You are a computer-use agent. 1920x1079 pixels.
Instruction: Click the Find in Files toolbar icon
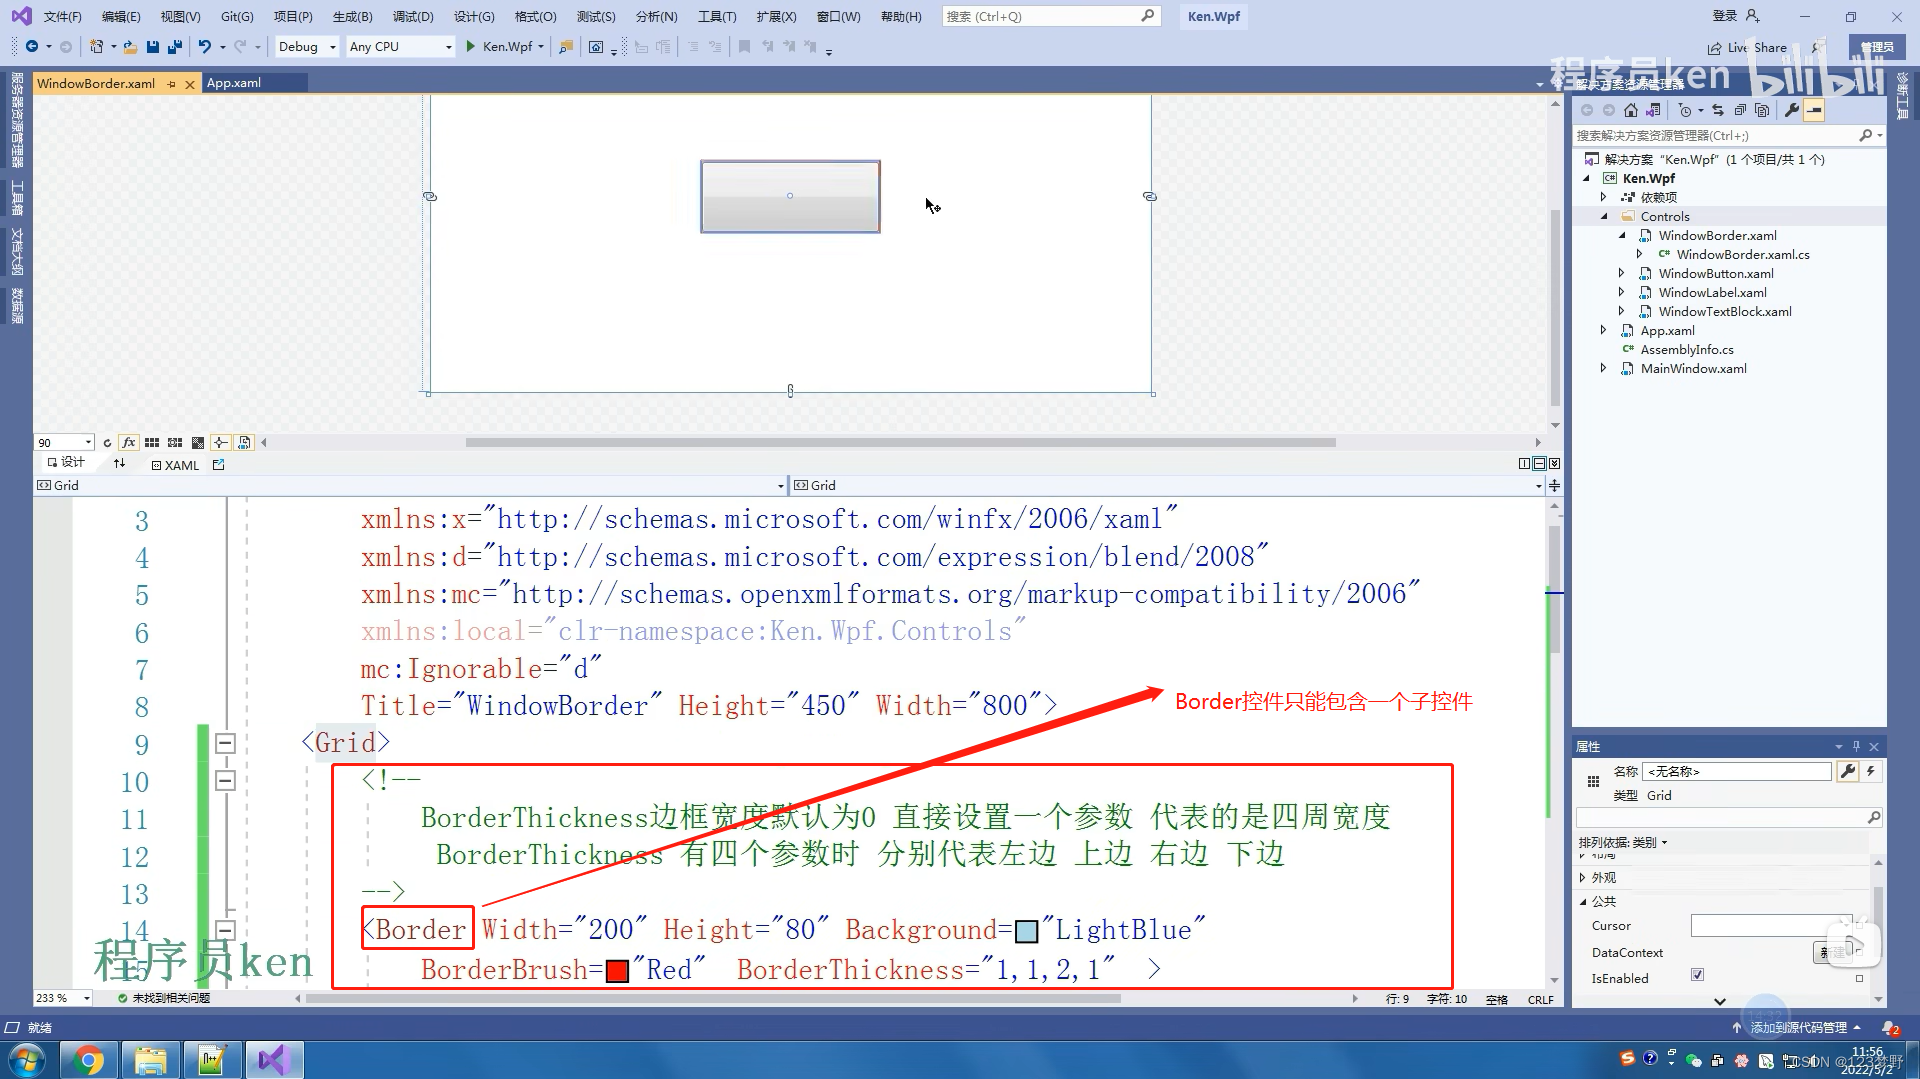point(566,47)
